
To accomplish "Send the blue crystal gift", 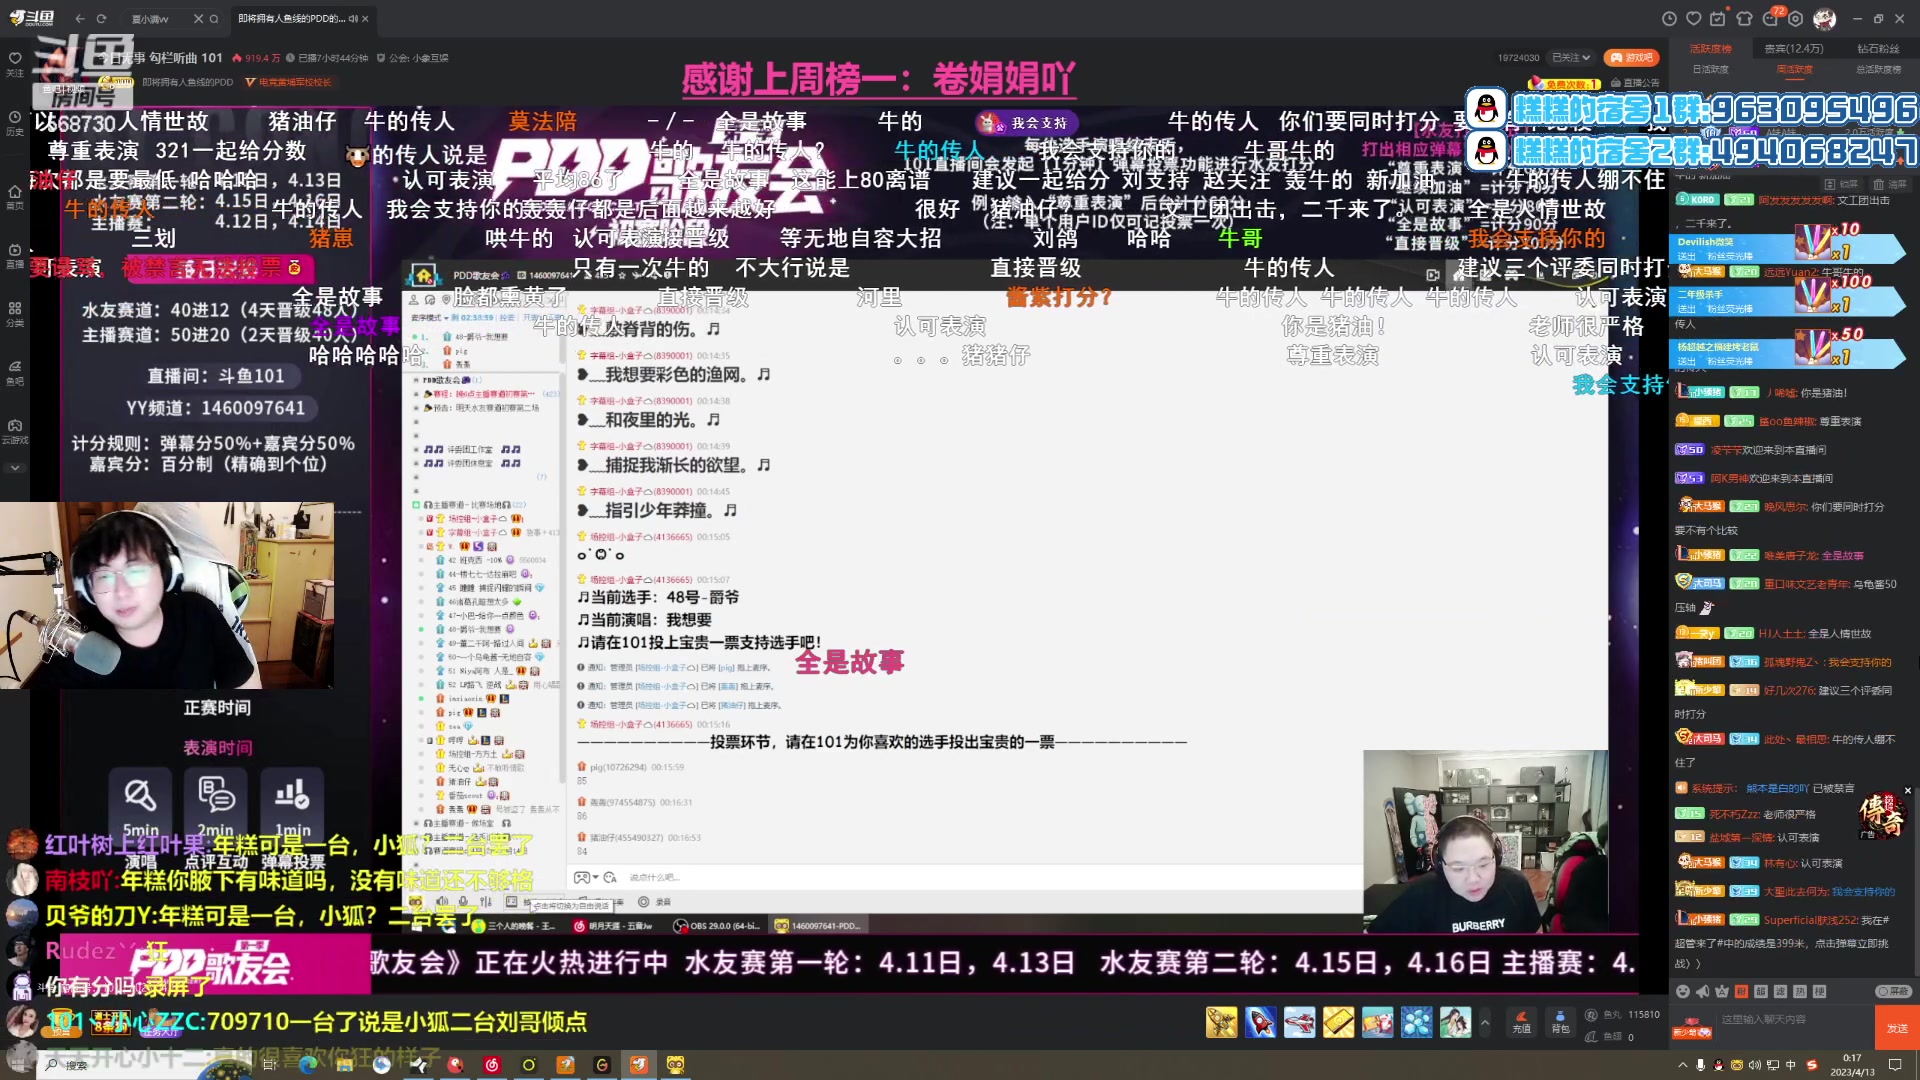I will pos(1416,1022).
